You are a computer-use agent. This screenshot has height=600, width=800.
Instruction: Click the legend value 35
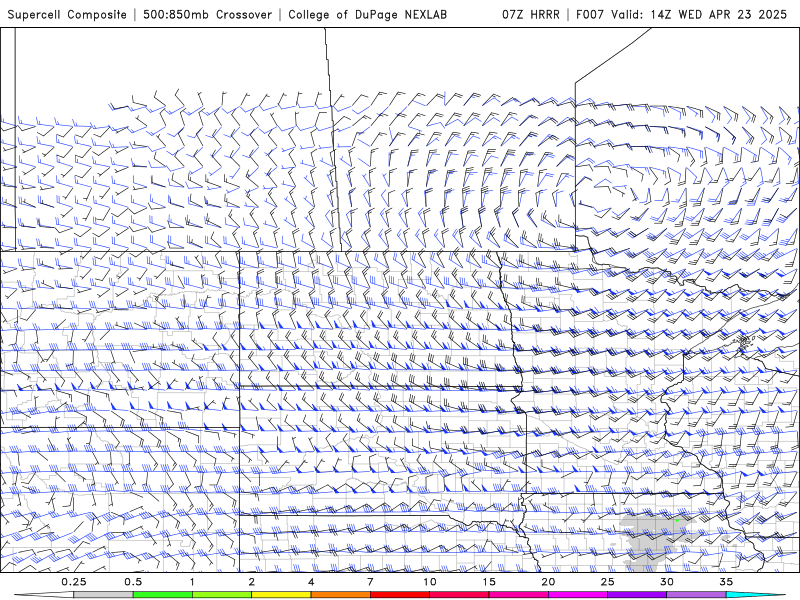point(726,582)
